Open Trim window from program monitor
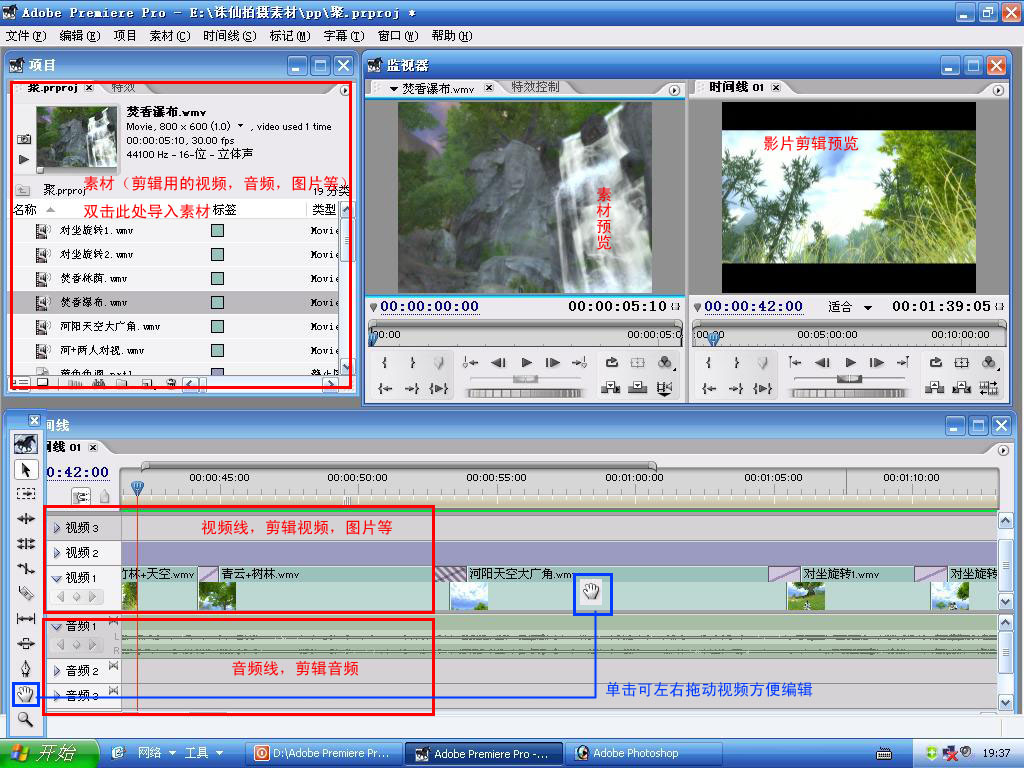This screenshot has width=1024, height=768. tap(989, 389)
